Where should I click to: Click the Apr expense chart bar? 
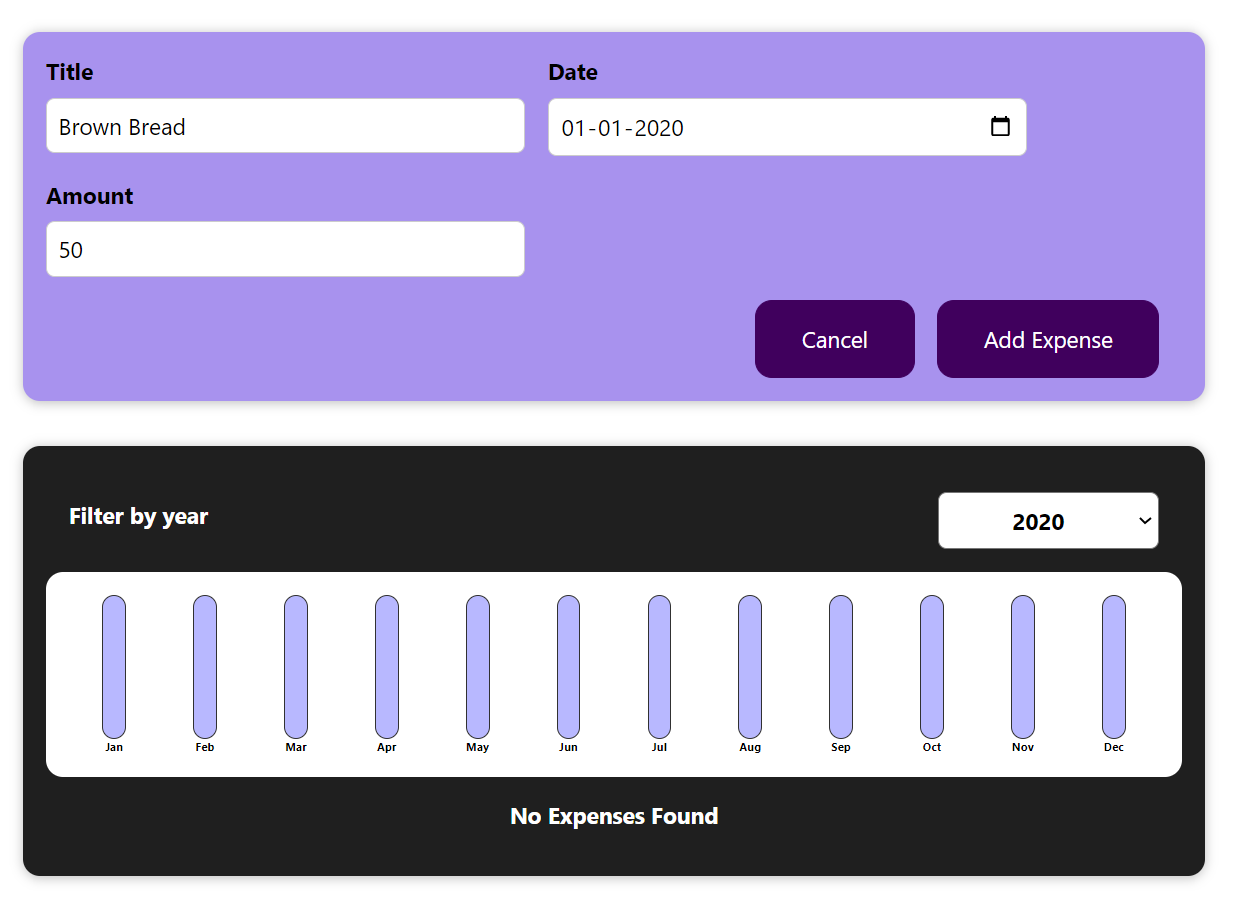pyautogui.click(x=386, y=665)
